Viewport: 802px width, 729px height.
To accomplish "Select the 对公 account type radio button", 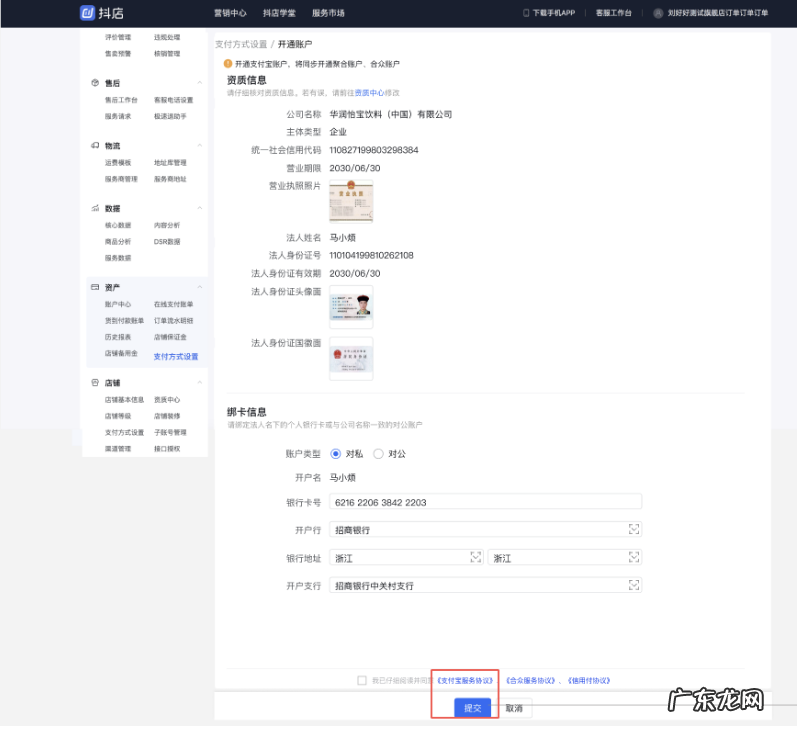I will coord(379,453).
